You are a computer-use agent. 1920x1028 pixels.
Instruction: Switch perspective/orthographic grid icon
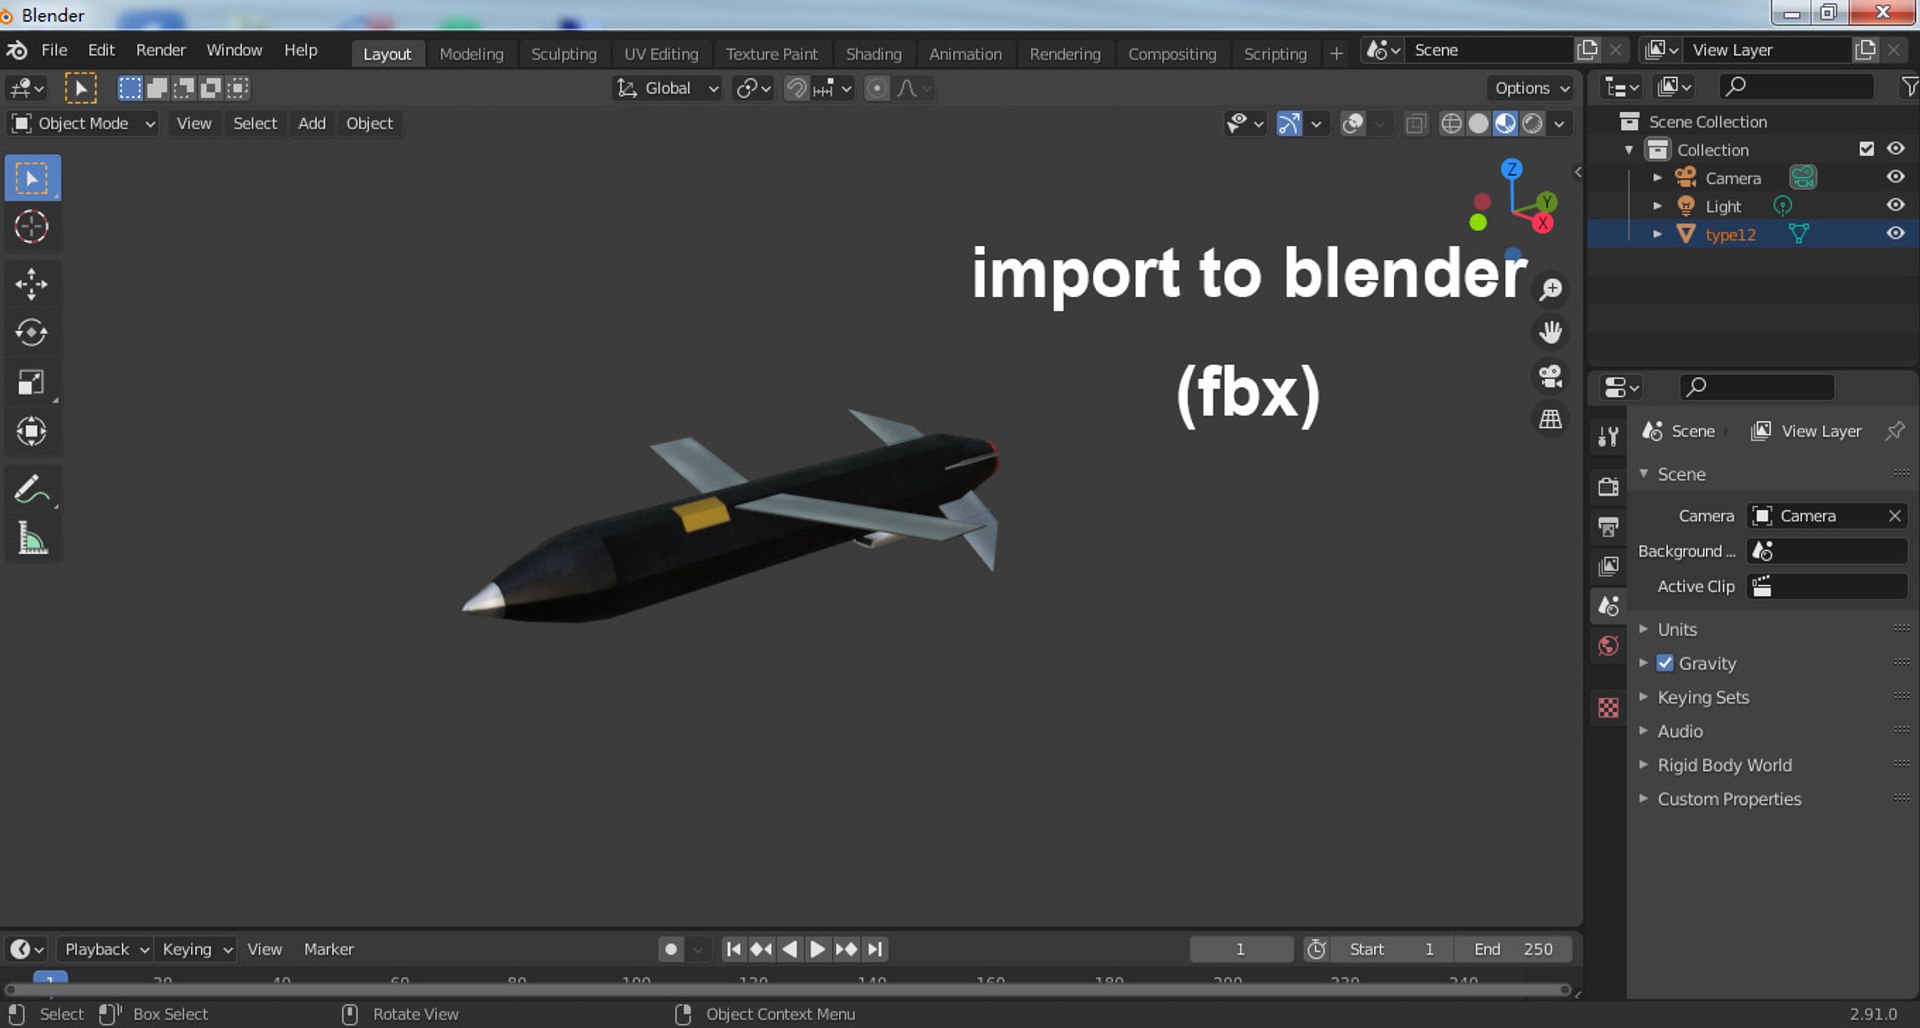[x=1551, y=419]
